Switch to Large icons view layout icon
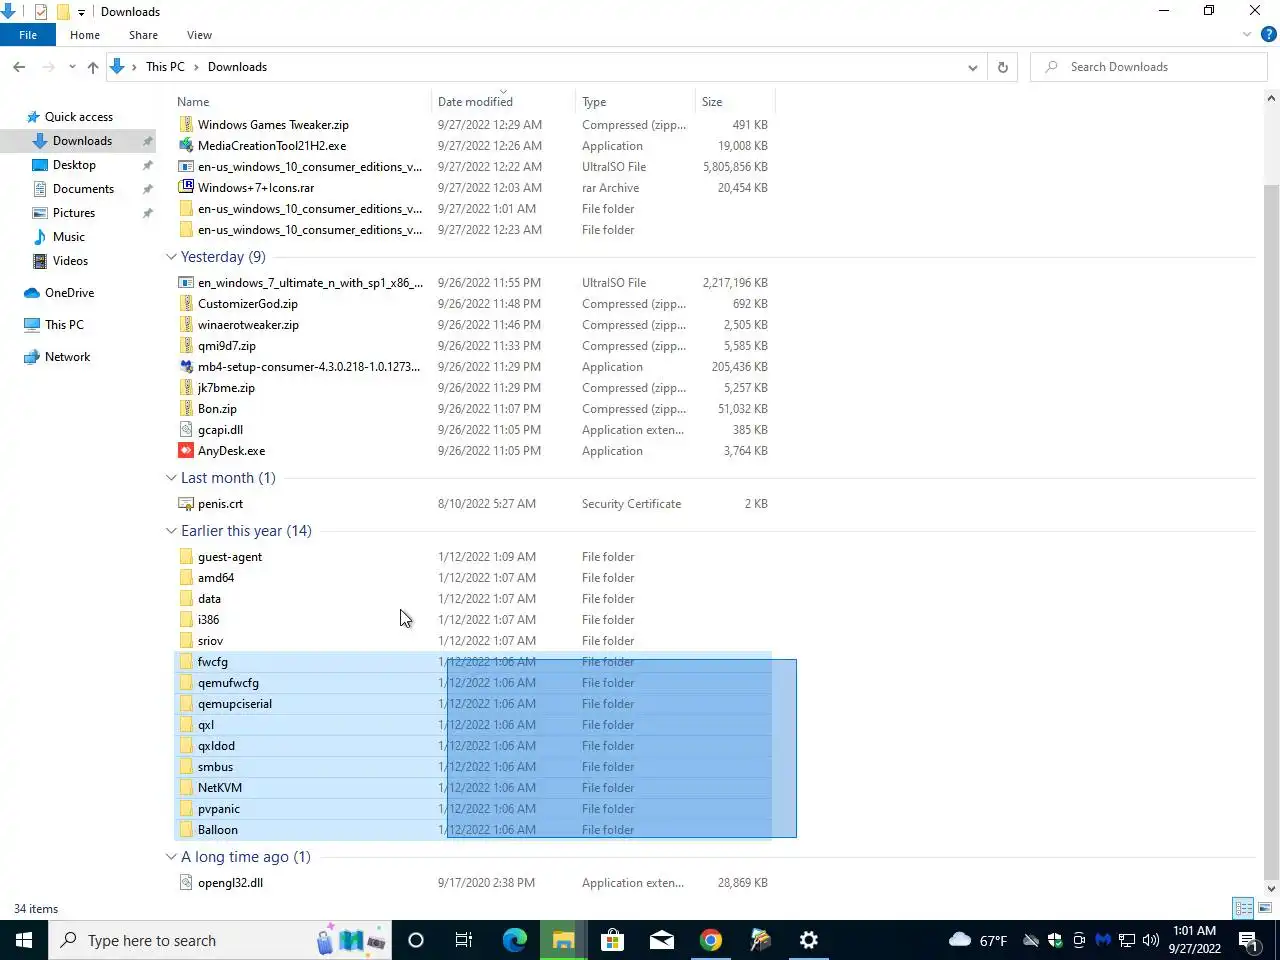 [x=1265, y=908]
